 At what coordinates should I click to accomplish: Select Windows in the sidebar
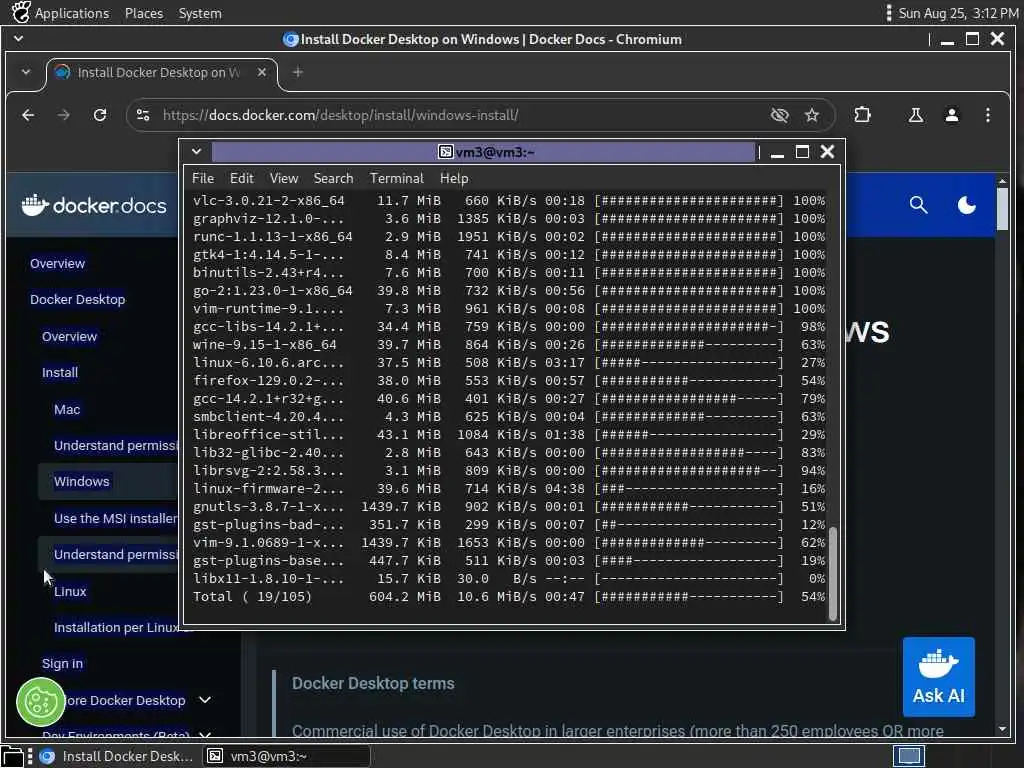(x=82, y=481)
